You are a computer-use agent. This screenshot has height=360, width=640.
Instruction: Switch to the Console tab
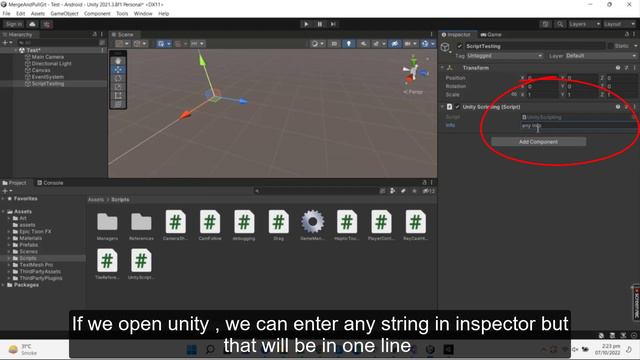[x=50, y=183]
